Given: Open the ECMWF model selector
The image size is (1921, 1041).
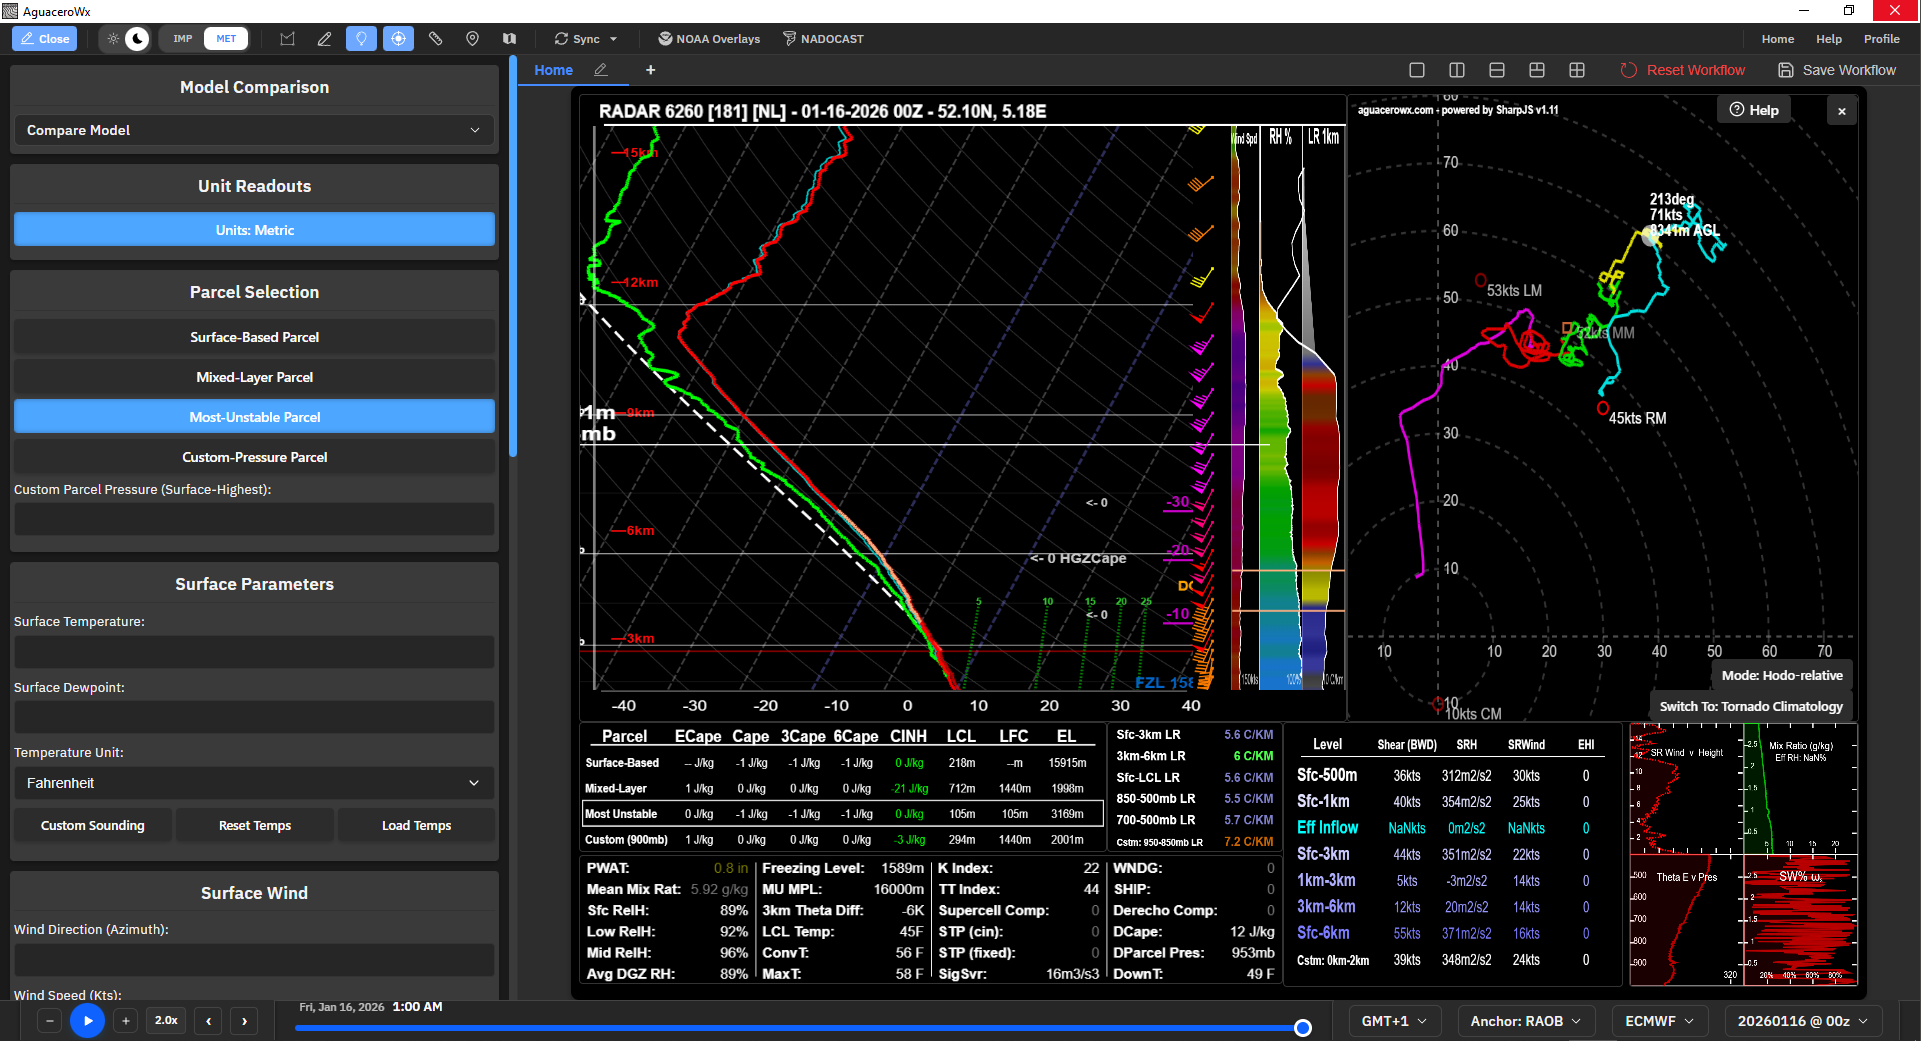Looking at the screenshot, I should [x=1659, y=1021].
